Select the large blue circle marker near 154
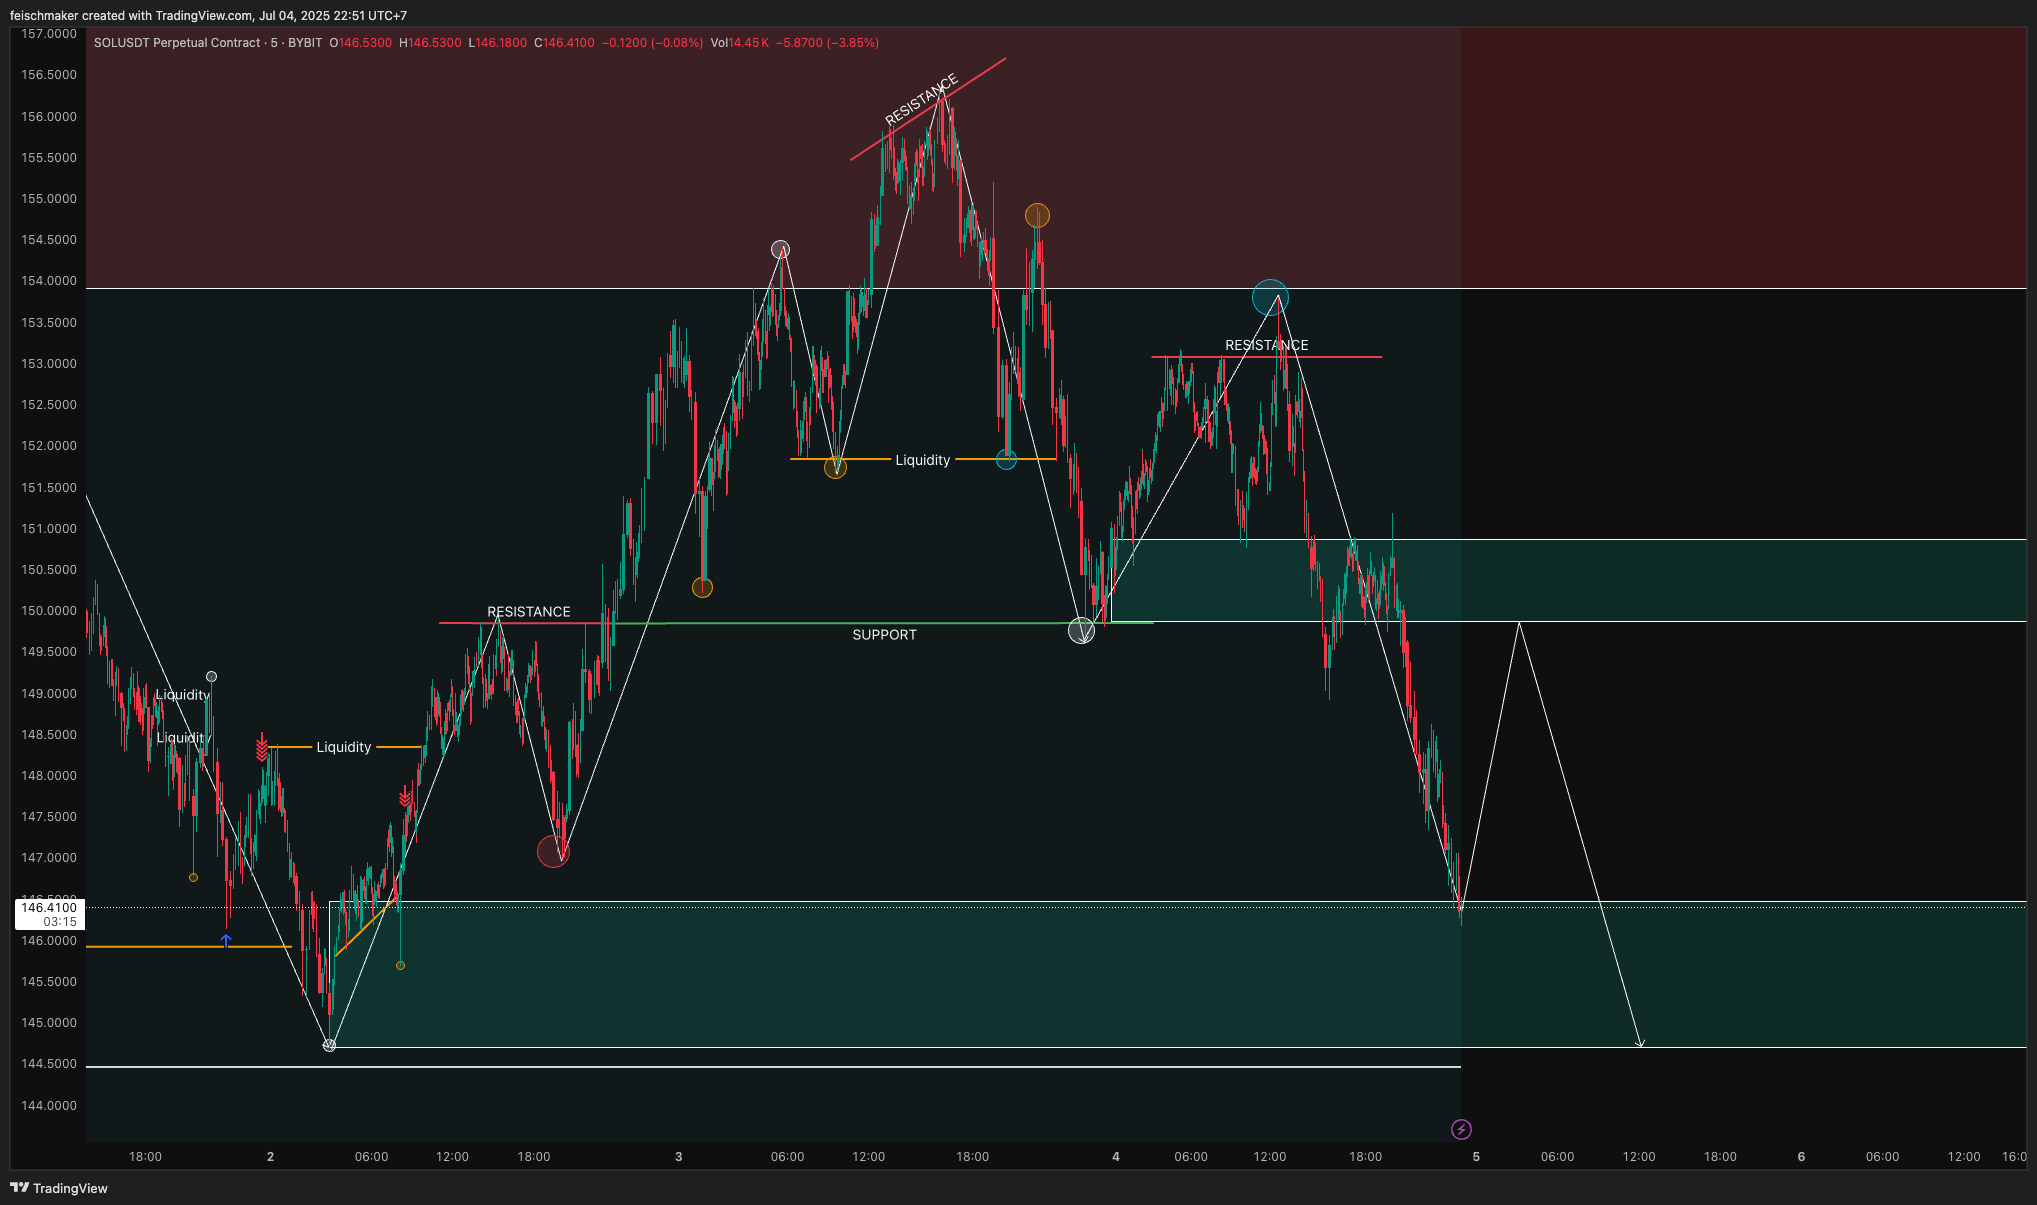Image resolution: width=2037 pixels, height=1205 pixels. (1270, 298)
